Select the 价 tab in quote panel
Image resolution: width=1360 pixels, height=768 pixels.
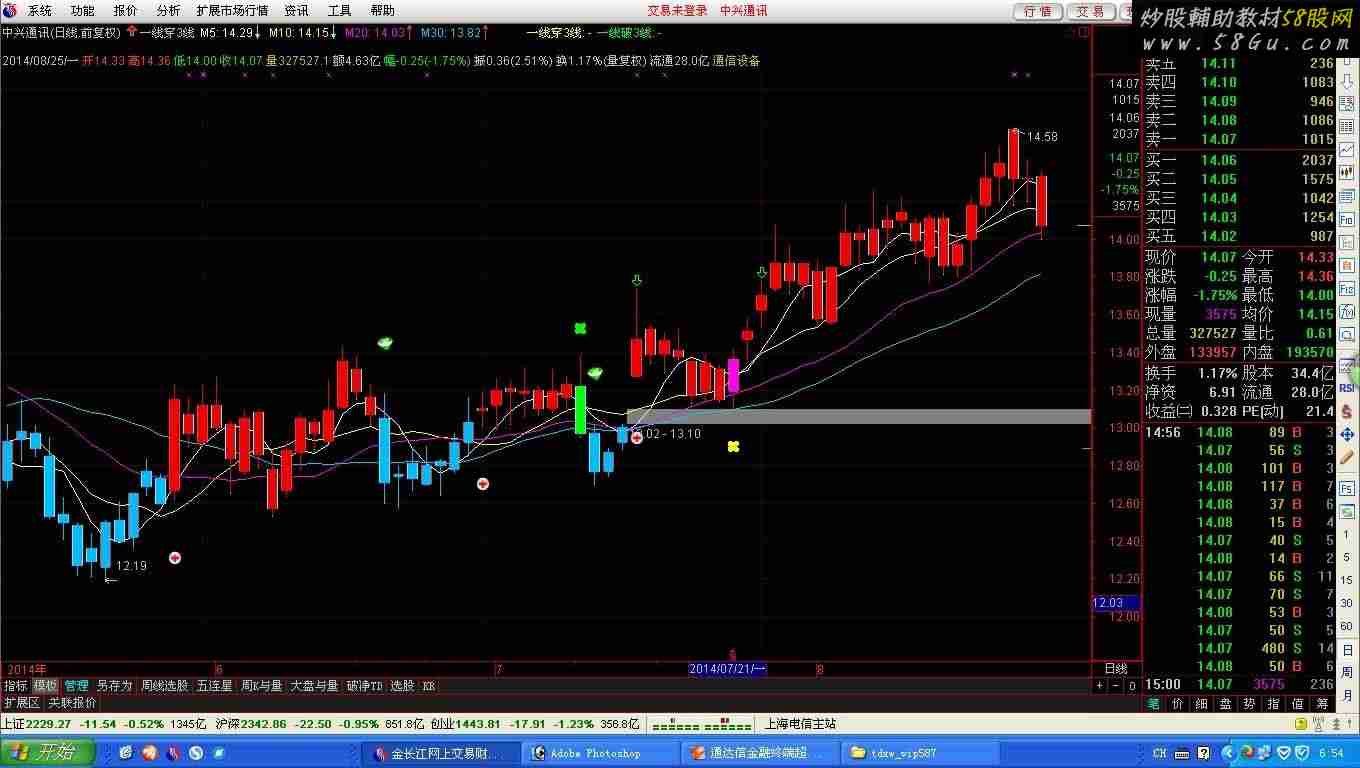1177,703
